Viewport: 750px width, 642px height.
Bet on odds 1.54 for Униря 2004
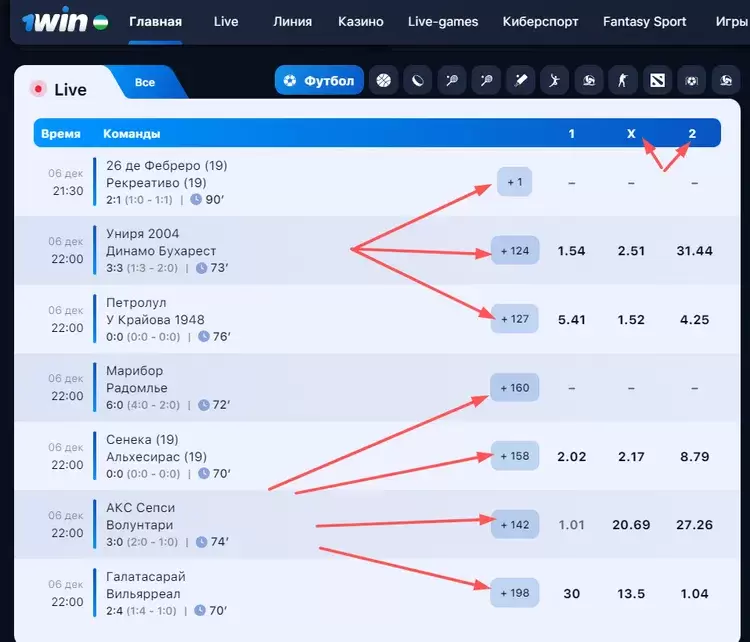click(571, 251)
